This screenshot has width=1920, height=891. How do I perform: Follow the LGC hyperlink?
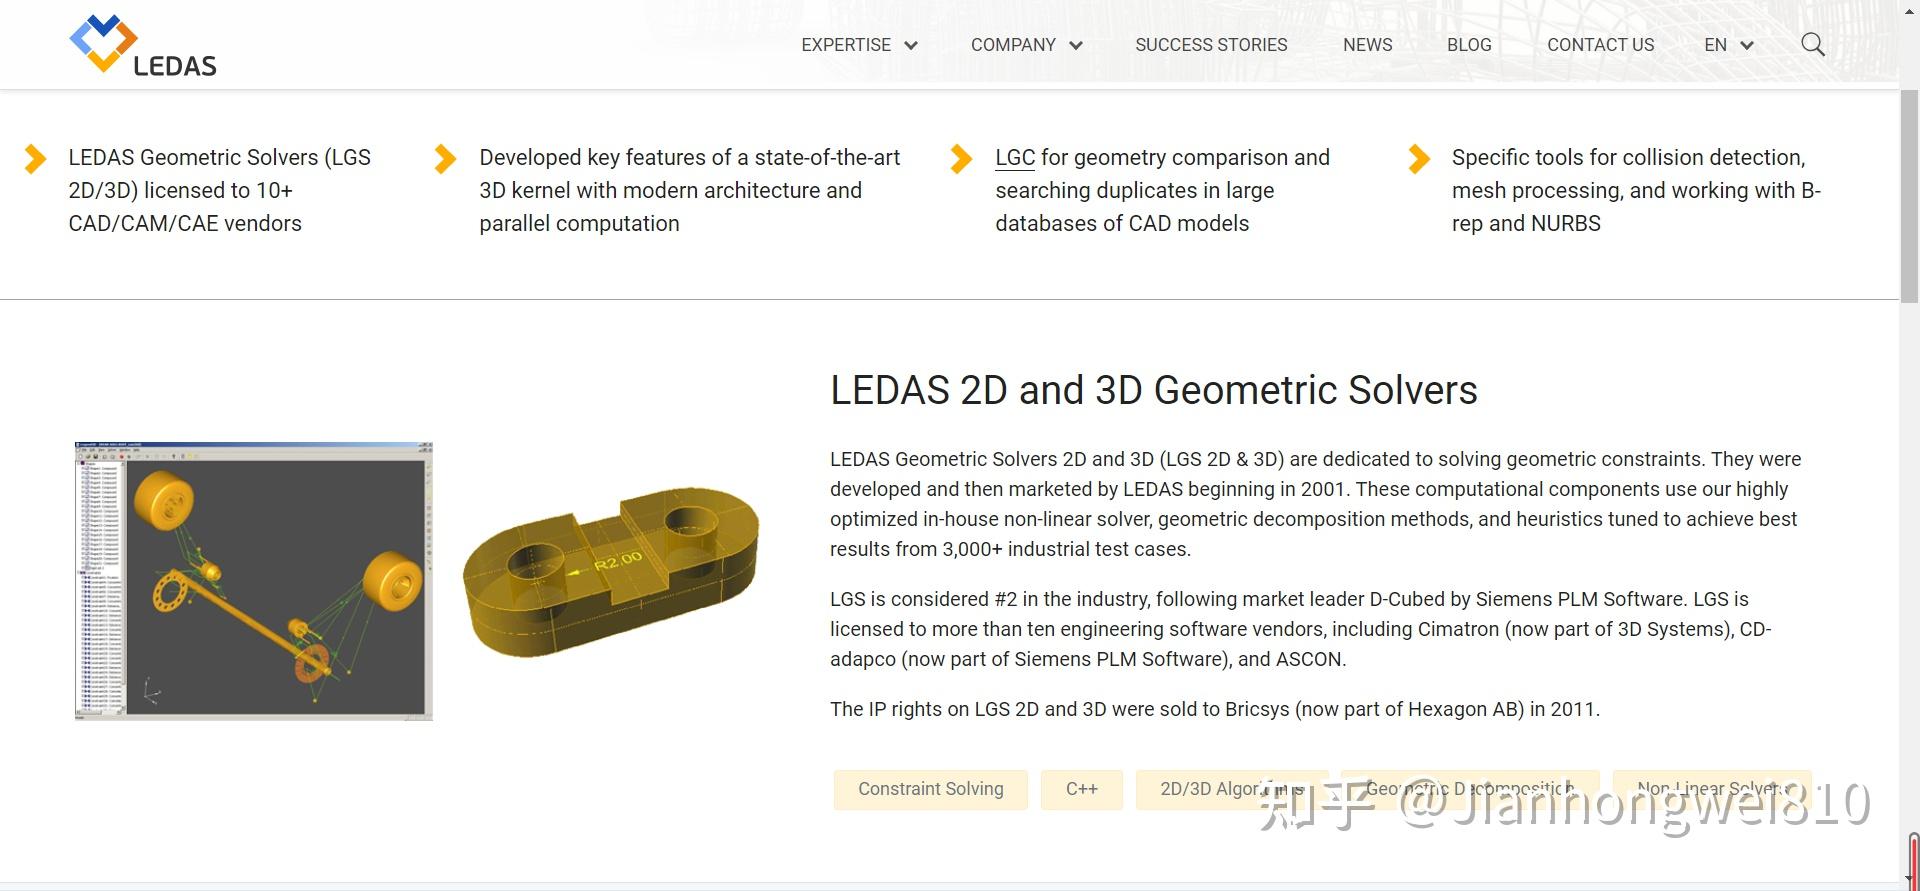click(1015, 158)
